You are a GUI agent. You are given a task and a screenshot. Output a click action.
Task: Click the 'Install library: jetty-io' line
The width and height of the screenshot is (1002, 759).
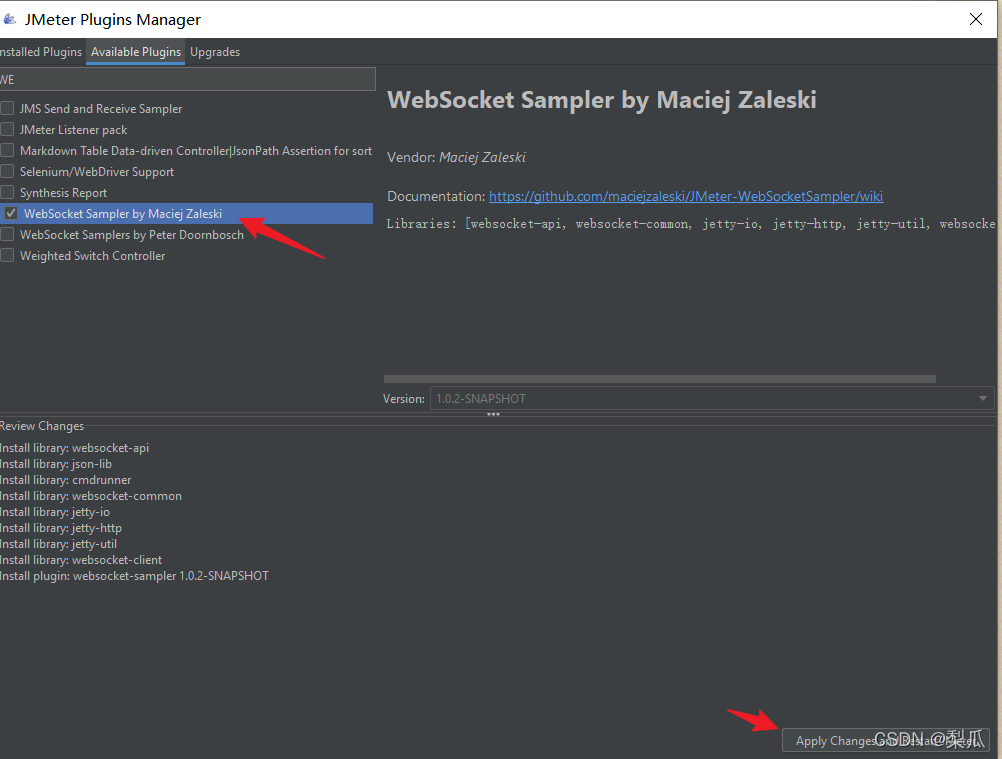(x=54, y=512)
